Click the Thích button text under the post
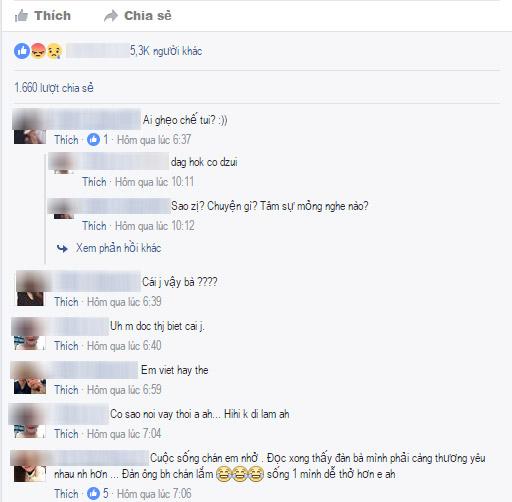Image resolution: width=512 pixels, height=502 pixels. click(53, 15)
